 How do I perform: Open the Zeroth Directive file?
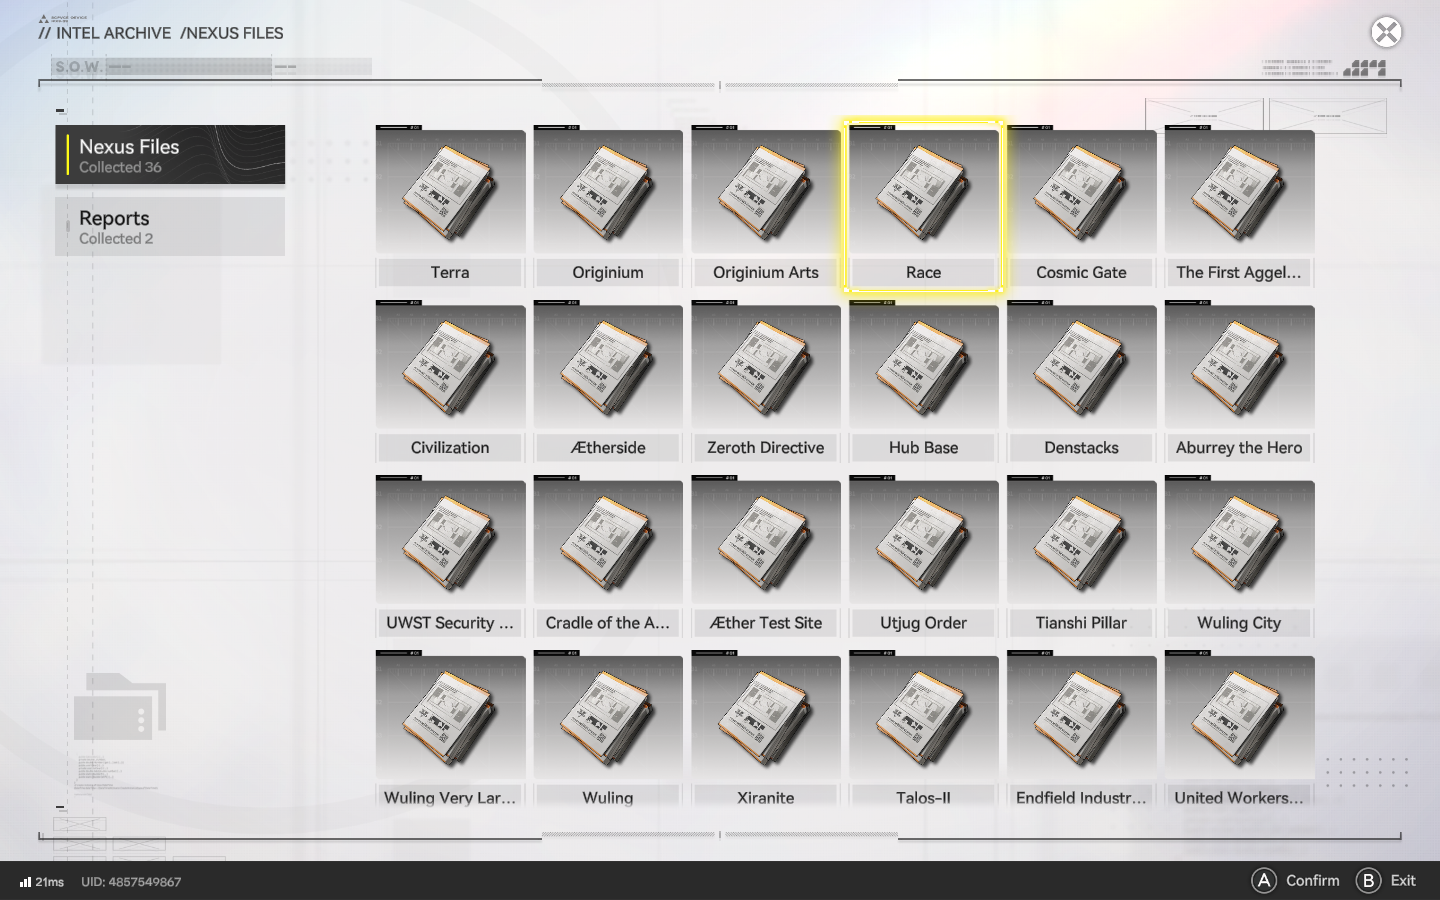point(766,382)
